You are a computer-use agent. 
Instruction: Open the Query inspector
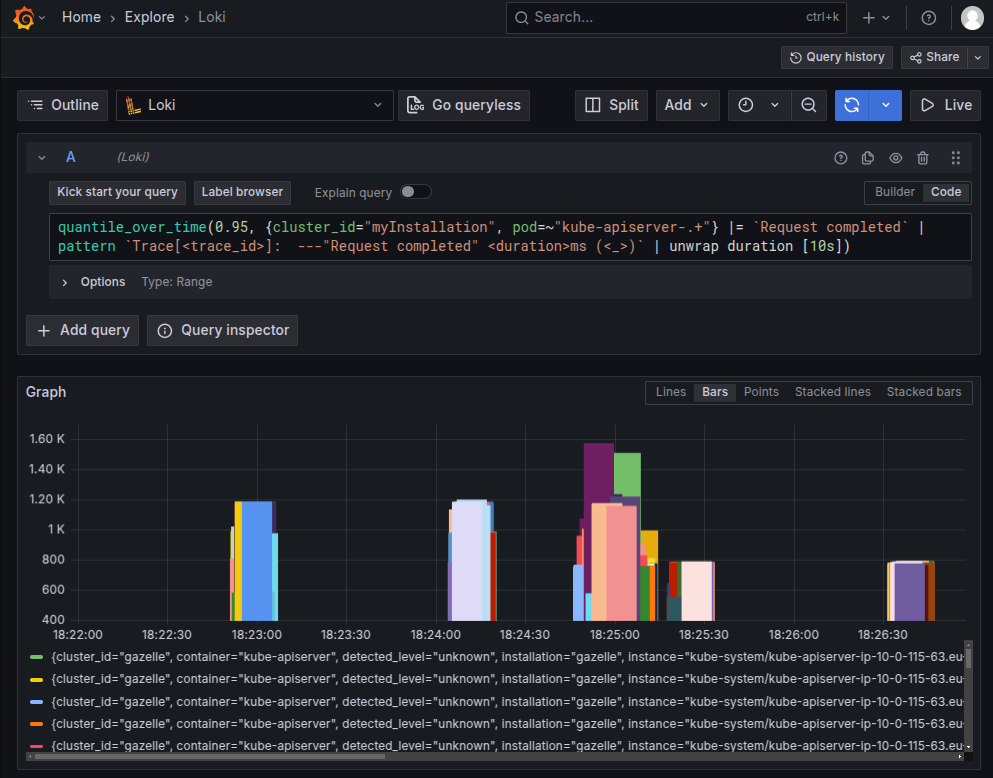(222, 330)
